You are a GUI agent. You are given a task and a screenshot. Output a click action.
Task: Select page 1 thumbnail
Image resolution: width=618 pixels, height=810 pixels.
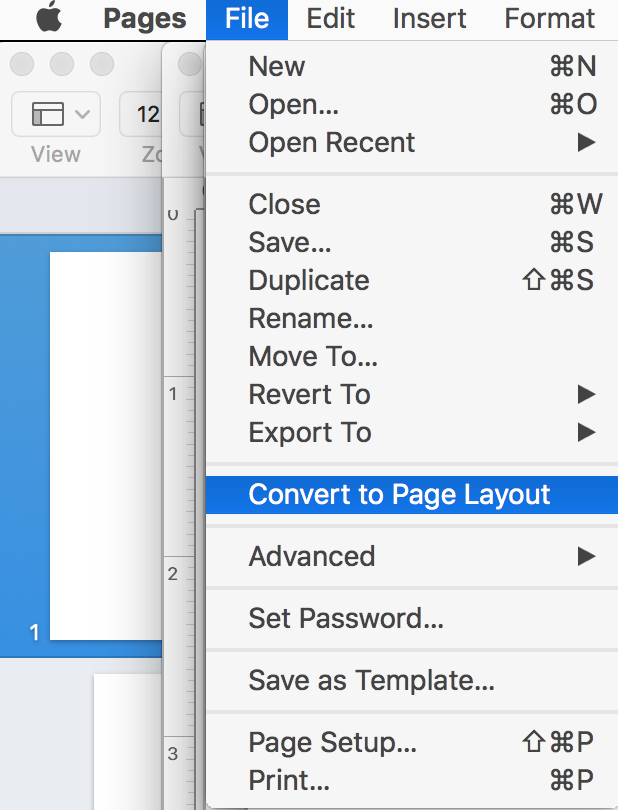pos(105,445)
